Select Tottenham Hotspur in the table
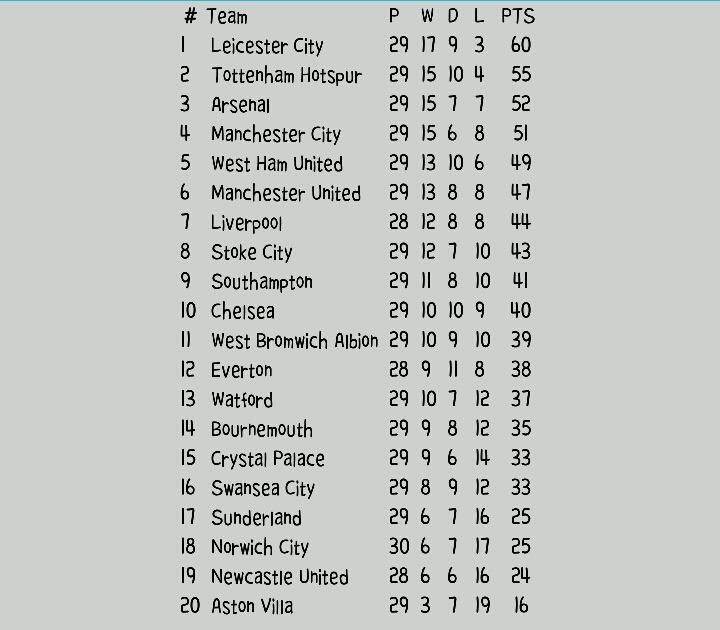Screen dimensions: 720x630 286,76
